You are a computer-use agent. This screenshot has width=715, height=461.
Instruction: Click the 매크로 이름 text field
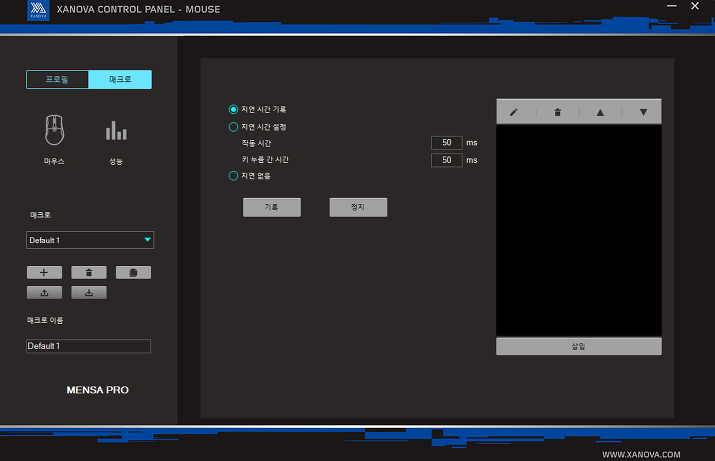pyautogui.click(x=88, y=346)
